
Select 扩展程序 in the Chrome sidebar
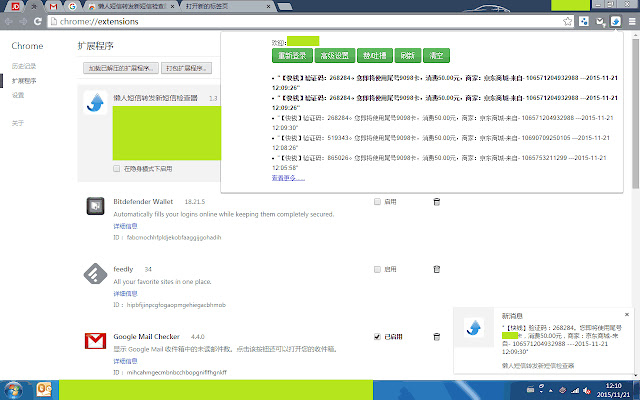(24, 80)
